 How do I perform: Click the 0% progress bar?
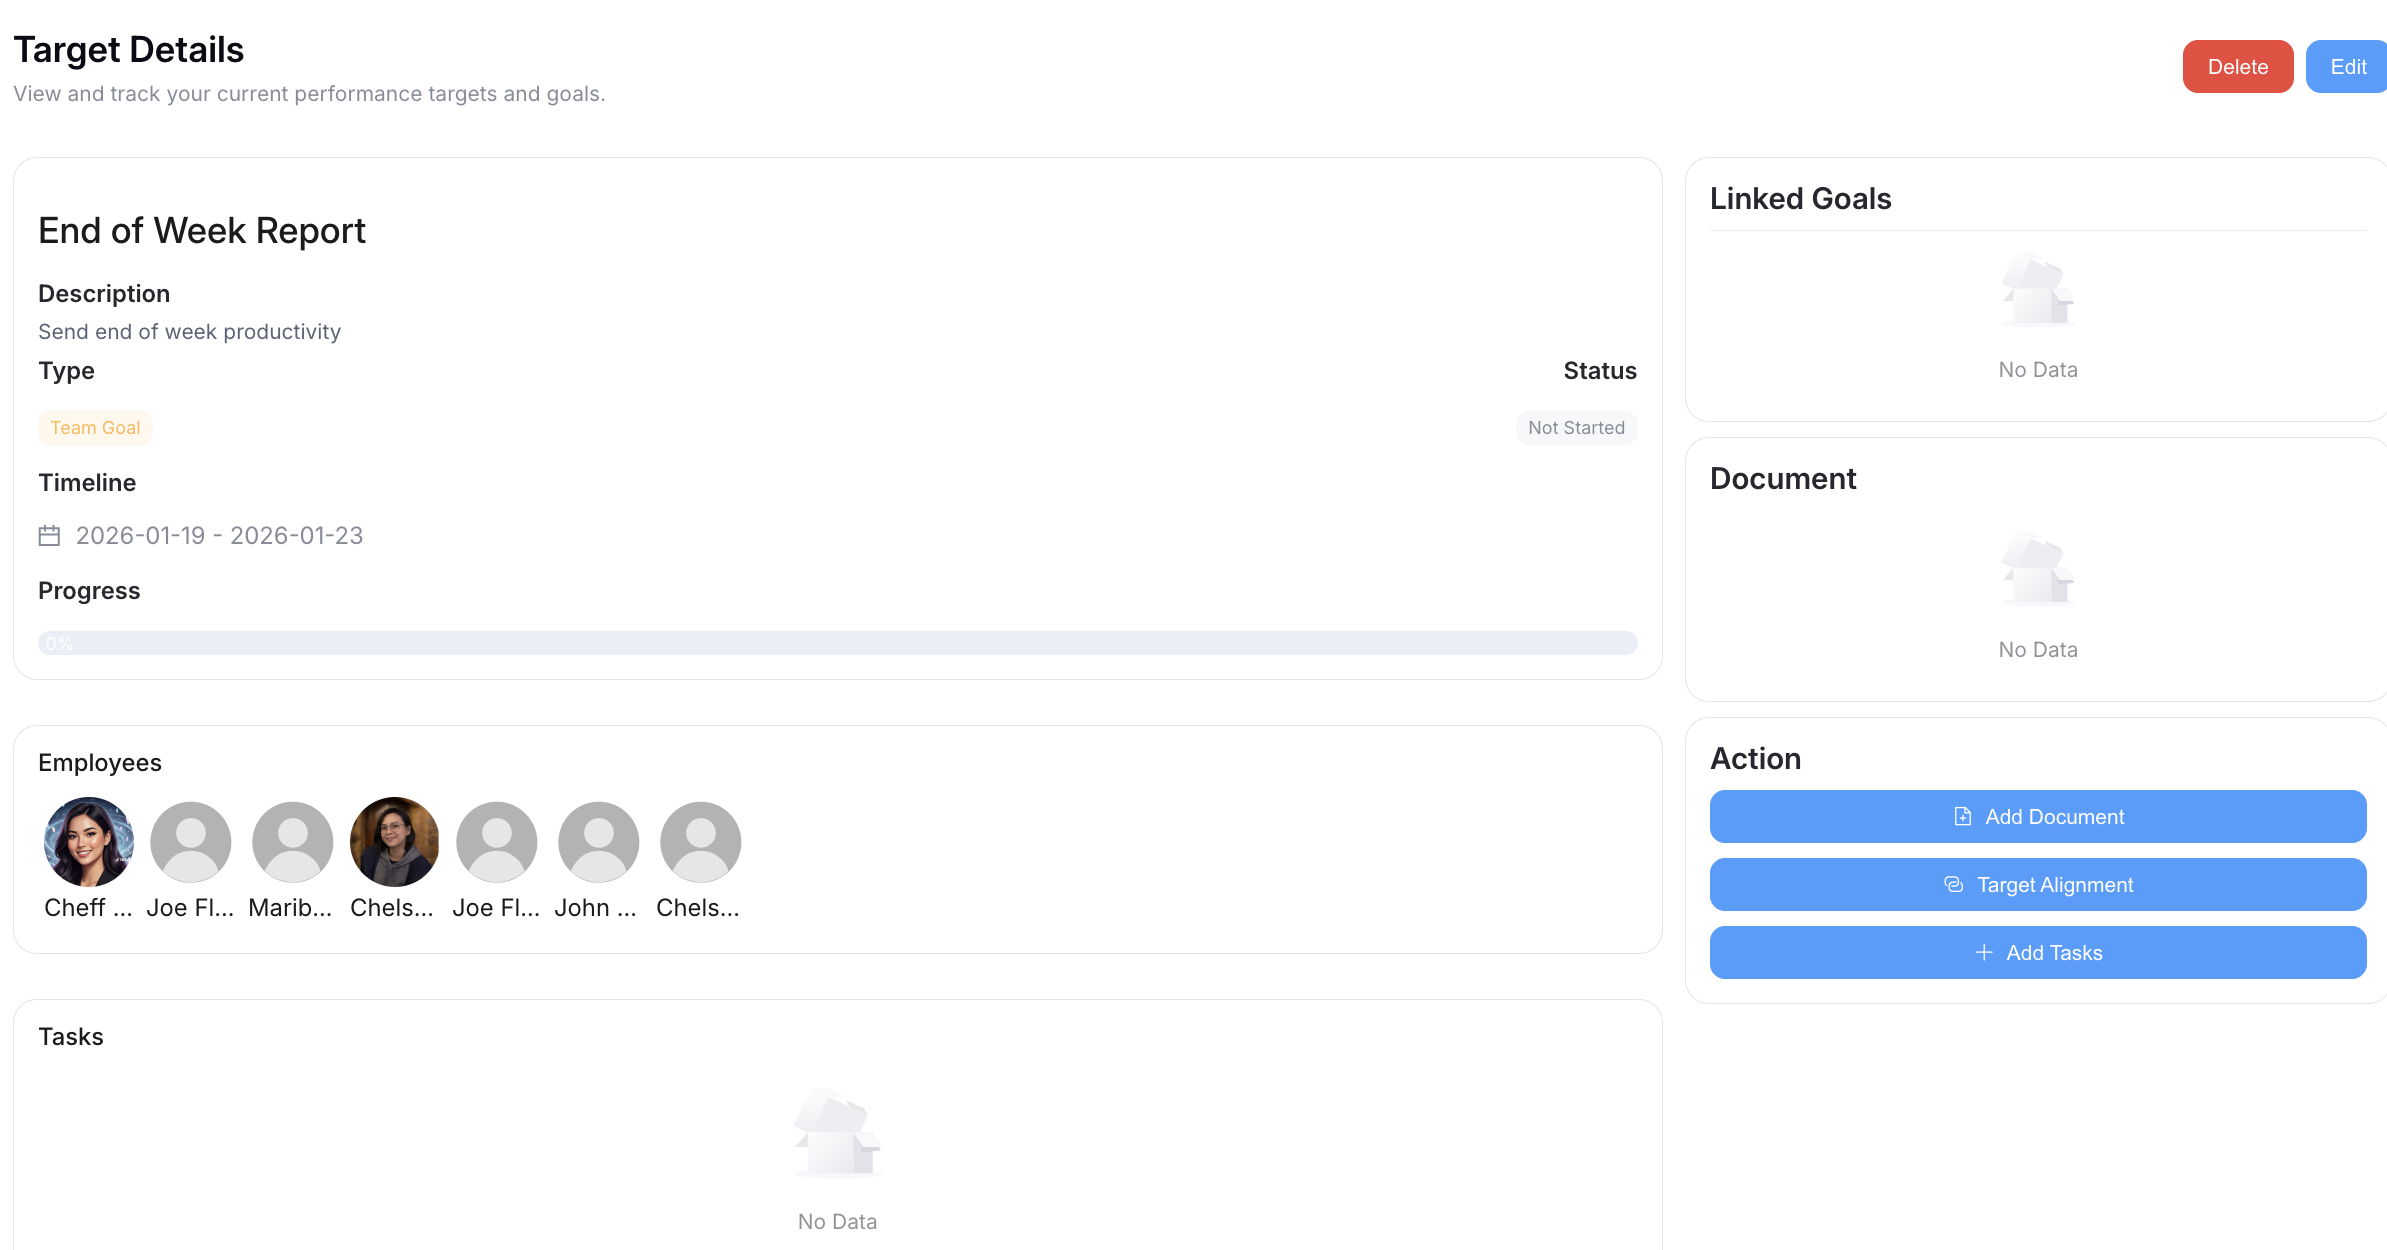[x=837, y=643]
